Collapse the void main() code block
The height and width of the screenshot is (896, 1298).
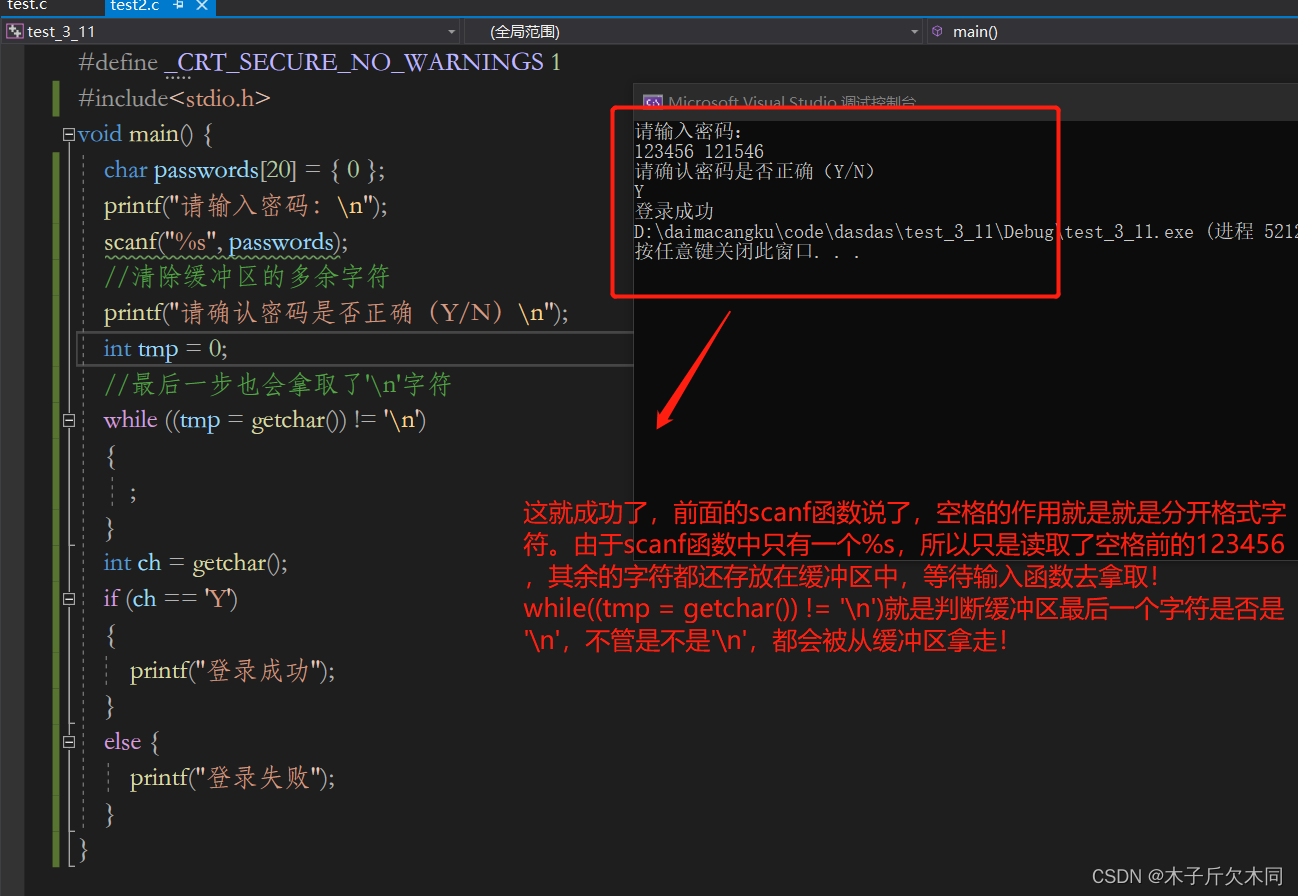click(68, 135)
